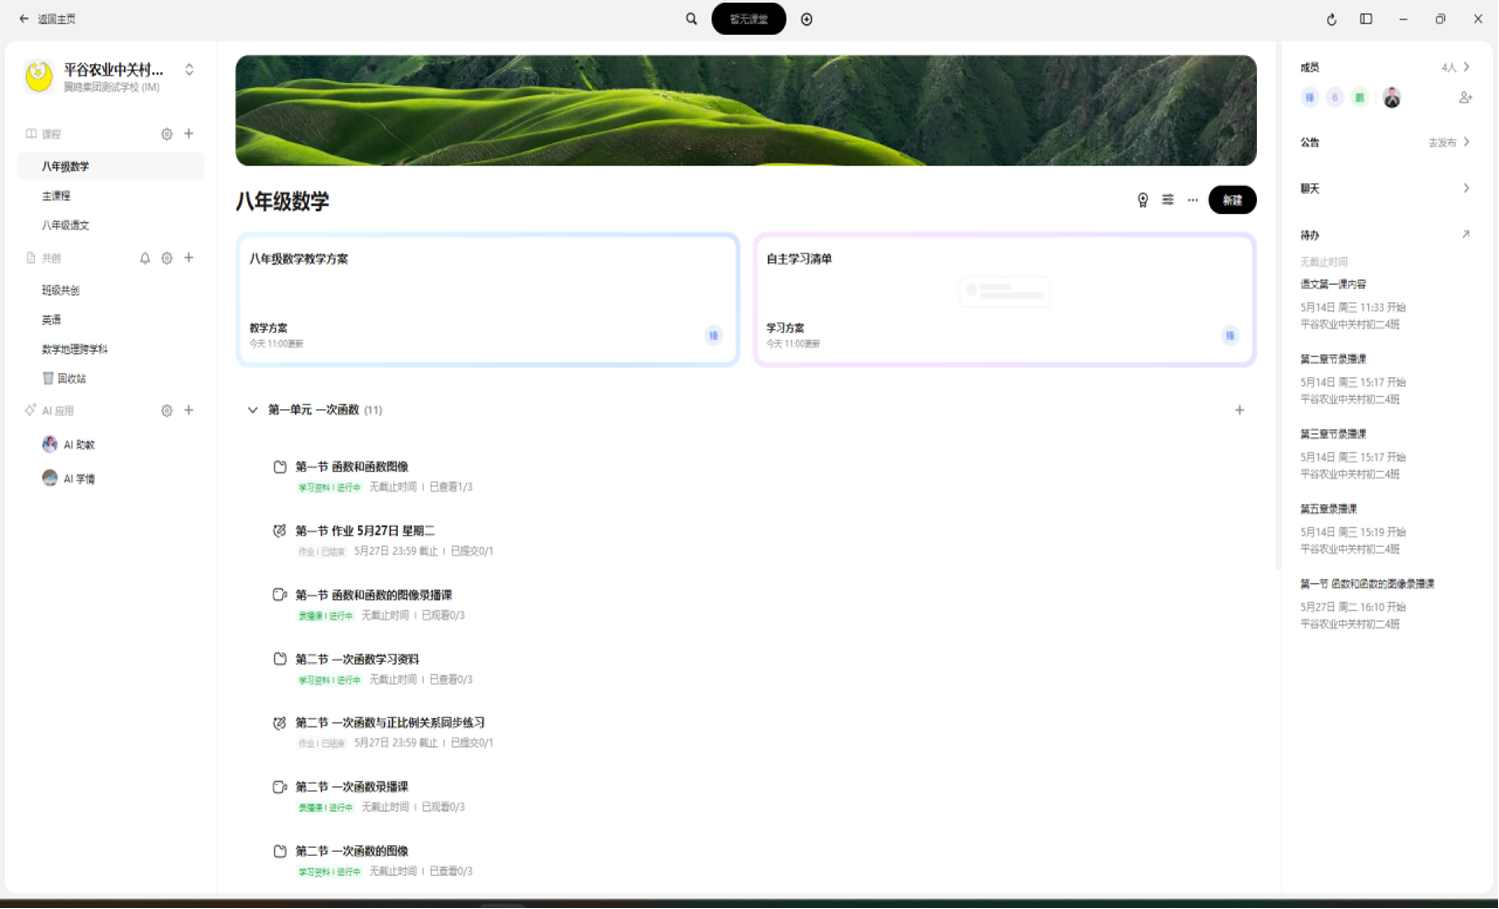This screenshot has height=909, width=1499.
Task: Click the refresh icon in top bar
Action: tap(1331, 20)
